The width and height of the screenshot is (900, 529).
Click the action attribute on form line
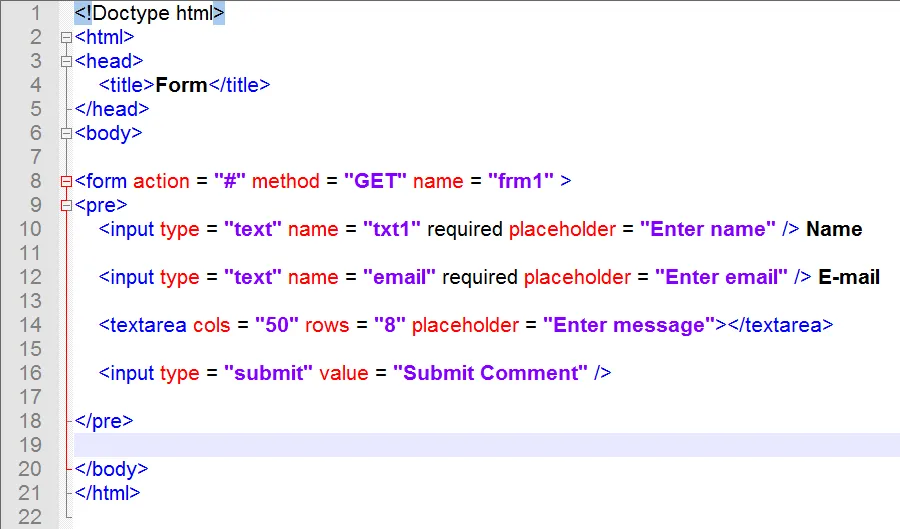coord(161,181)
